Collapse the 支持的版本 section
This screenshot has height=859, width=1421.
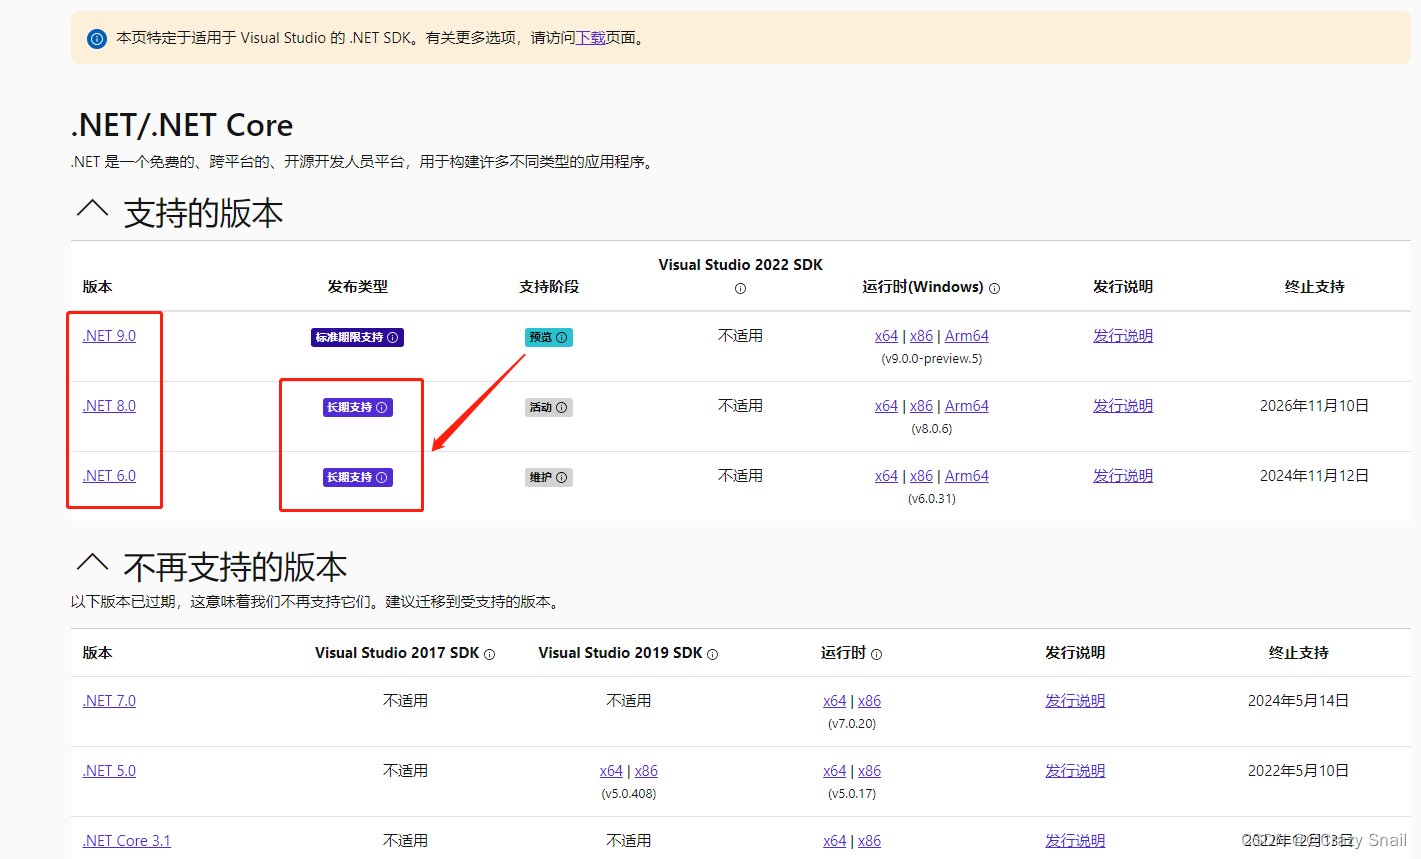pos(92,210)
